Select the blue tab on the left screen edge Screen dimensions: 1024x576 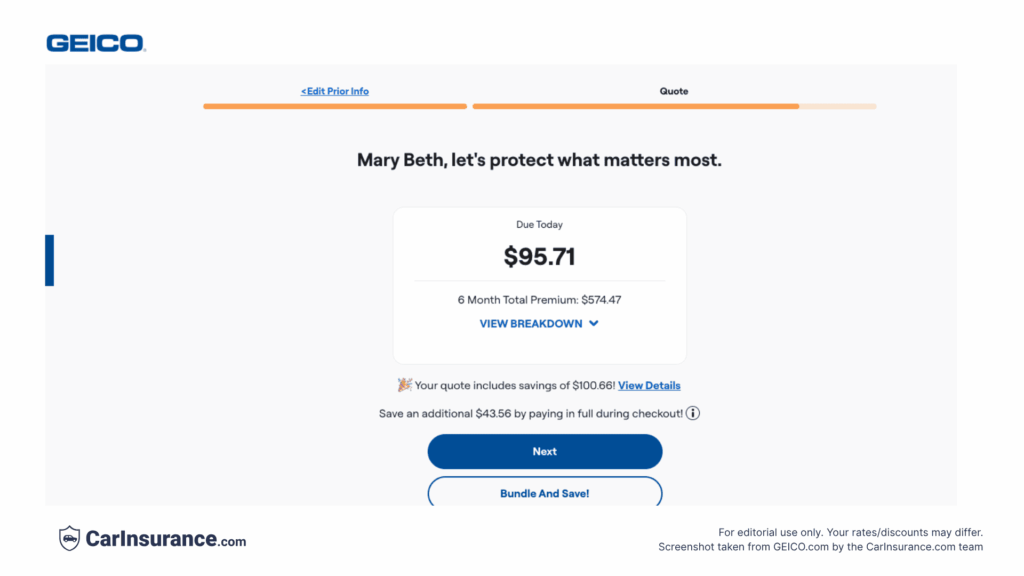[x=48, y=260]
